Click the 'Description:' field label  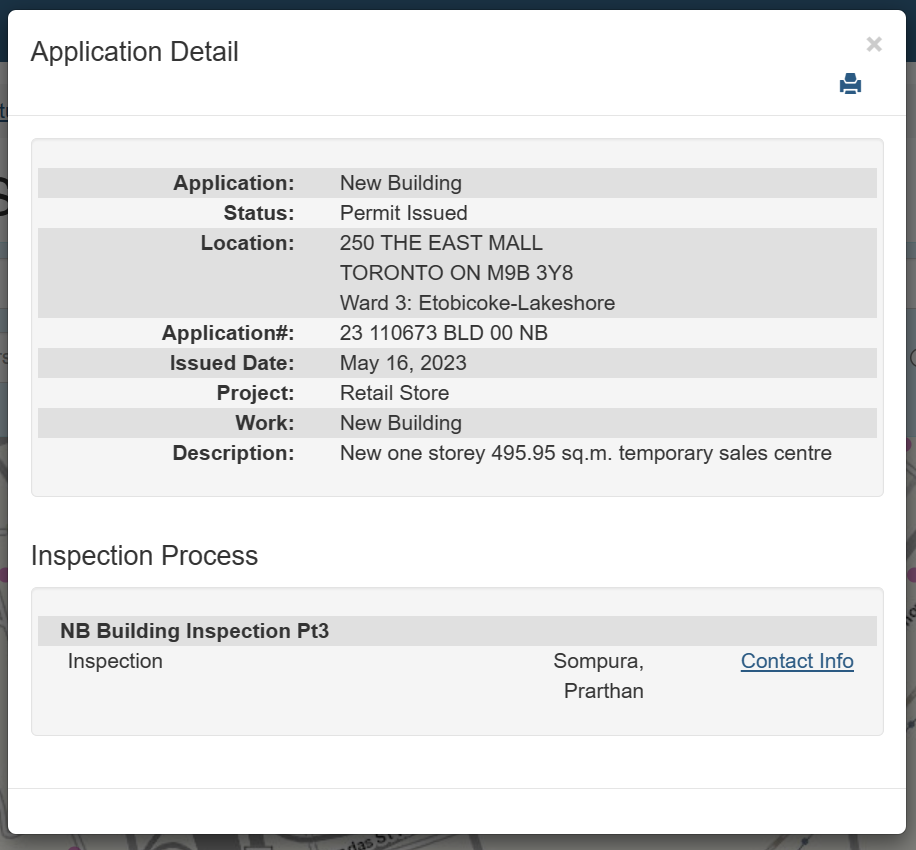pyautogui.click(x=233, y=453)
